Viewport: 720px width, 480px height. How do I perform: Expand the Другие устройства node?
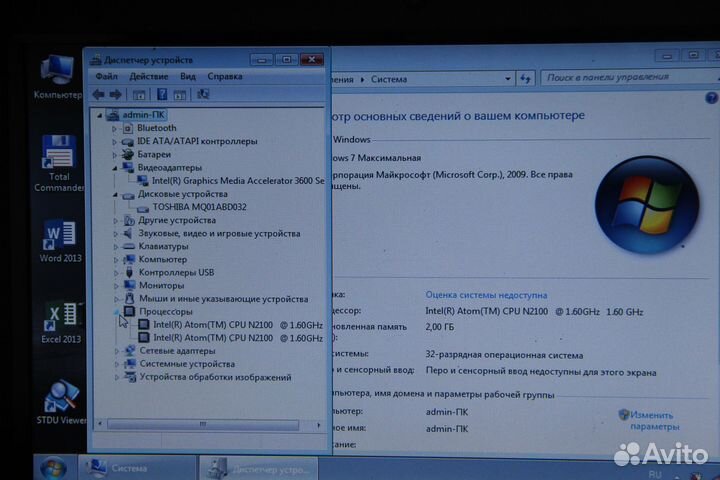[116, 220]
